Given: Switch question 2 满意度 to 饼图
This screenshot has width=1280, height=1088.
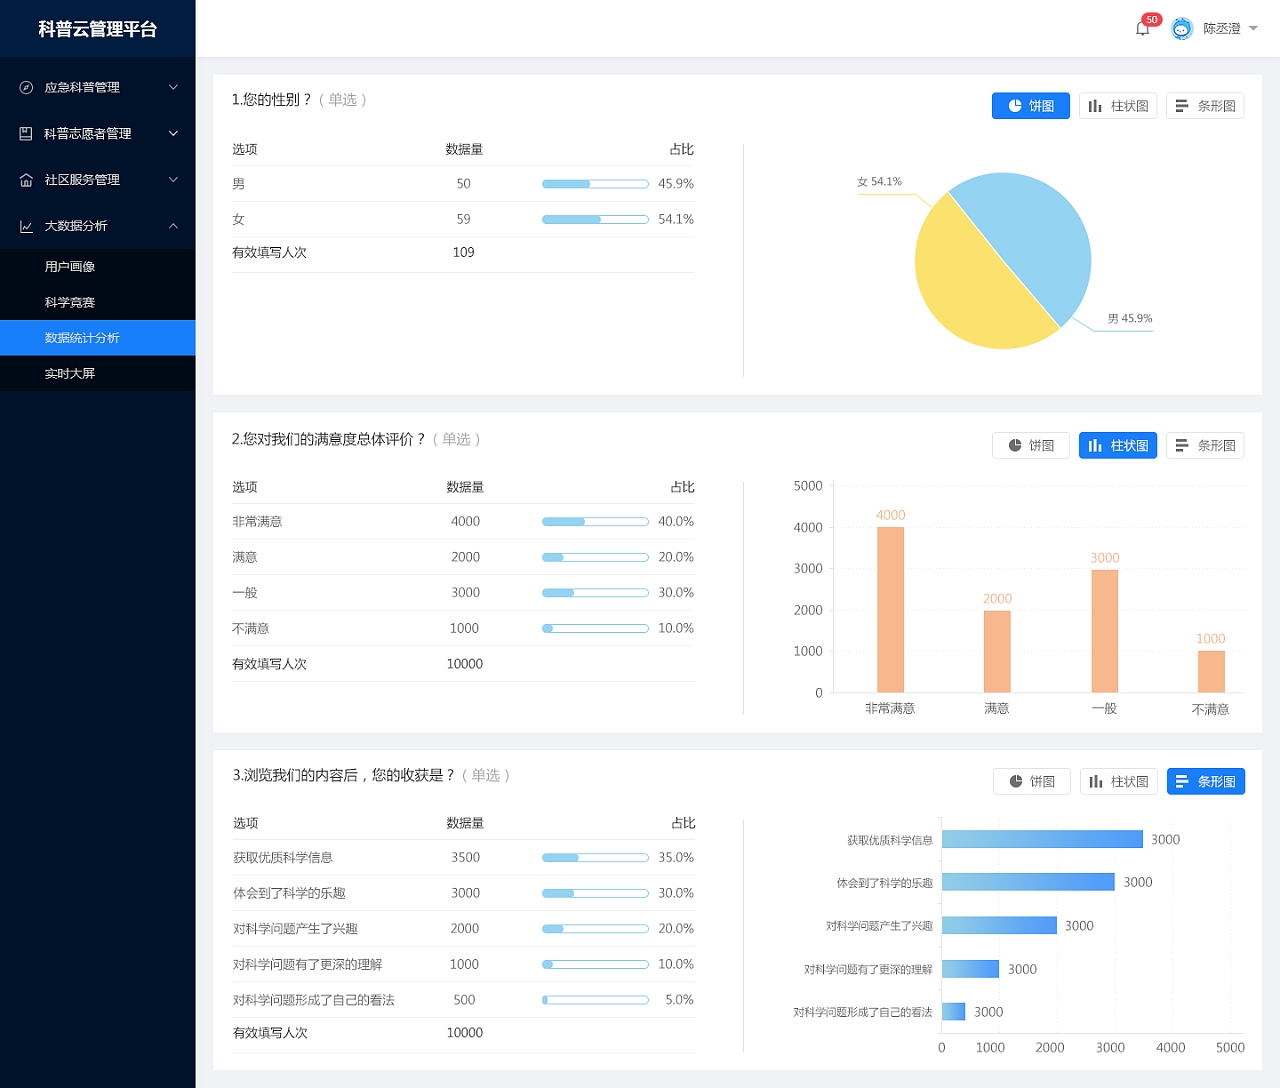Looking at the screenshot, I should [1030, 446].
